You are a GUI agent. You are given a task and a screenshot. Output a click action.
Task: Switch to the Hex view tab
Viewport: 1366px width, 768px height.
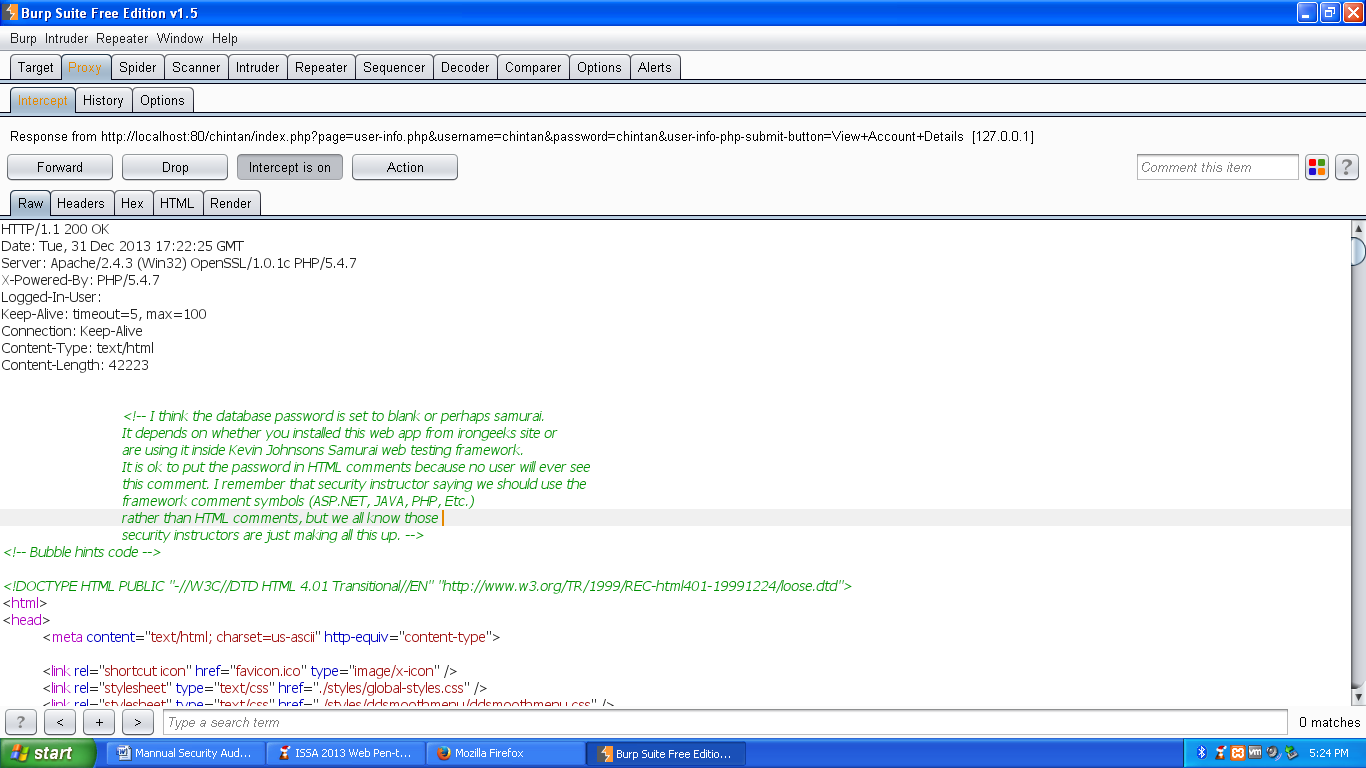tap(132, 203)
